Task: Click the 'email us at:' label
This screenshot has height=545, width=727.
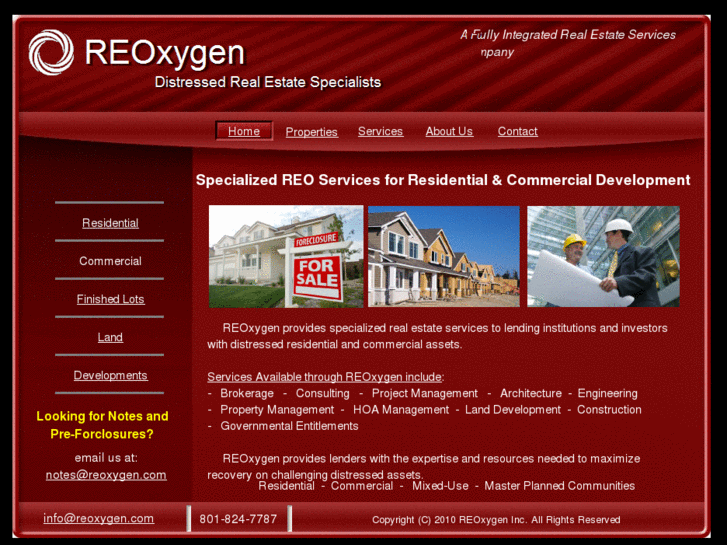Action: (106, 458)
